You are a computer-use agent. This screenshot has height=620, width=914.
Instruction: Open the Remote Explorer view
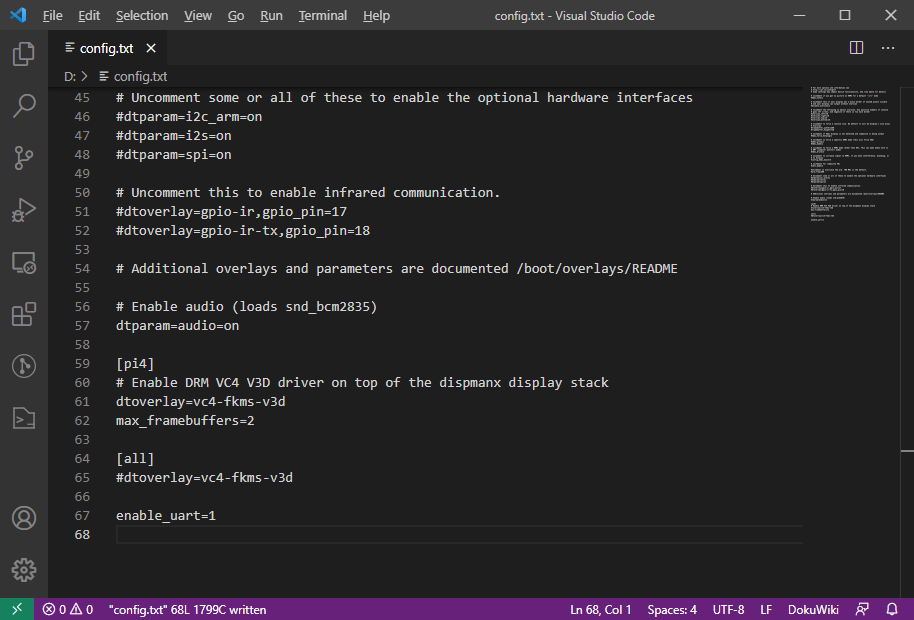click(23, 262)
